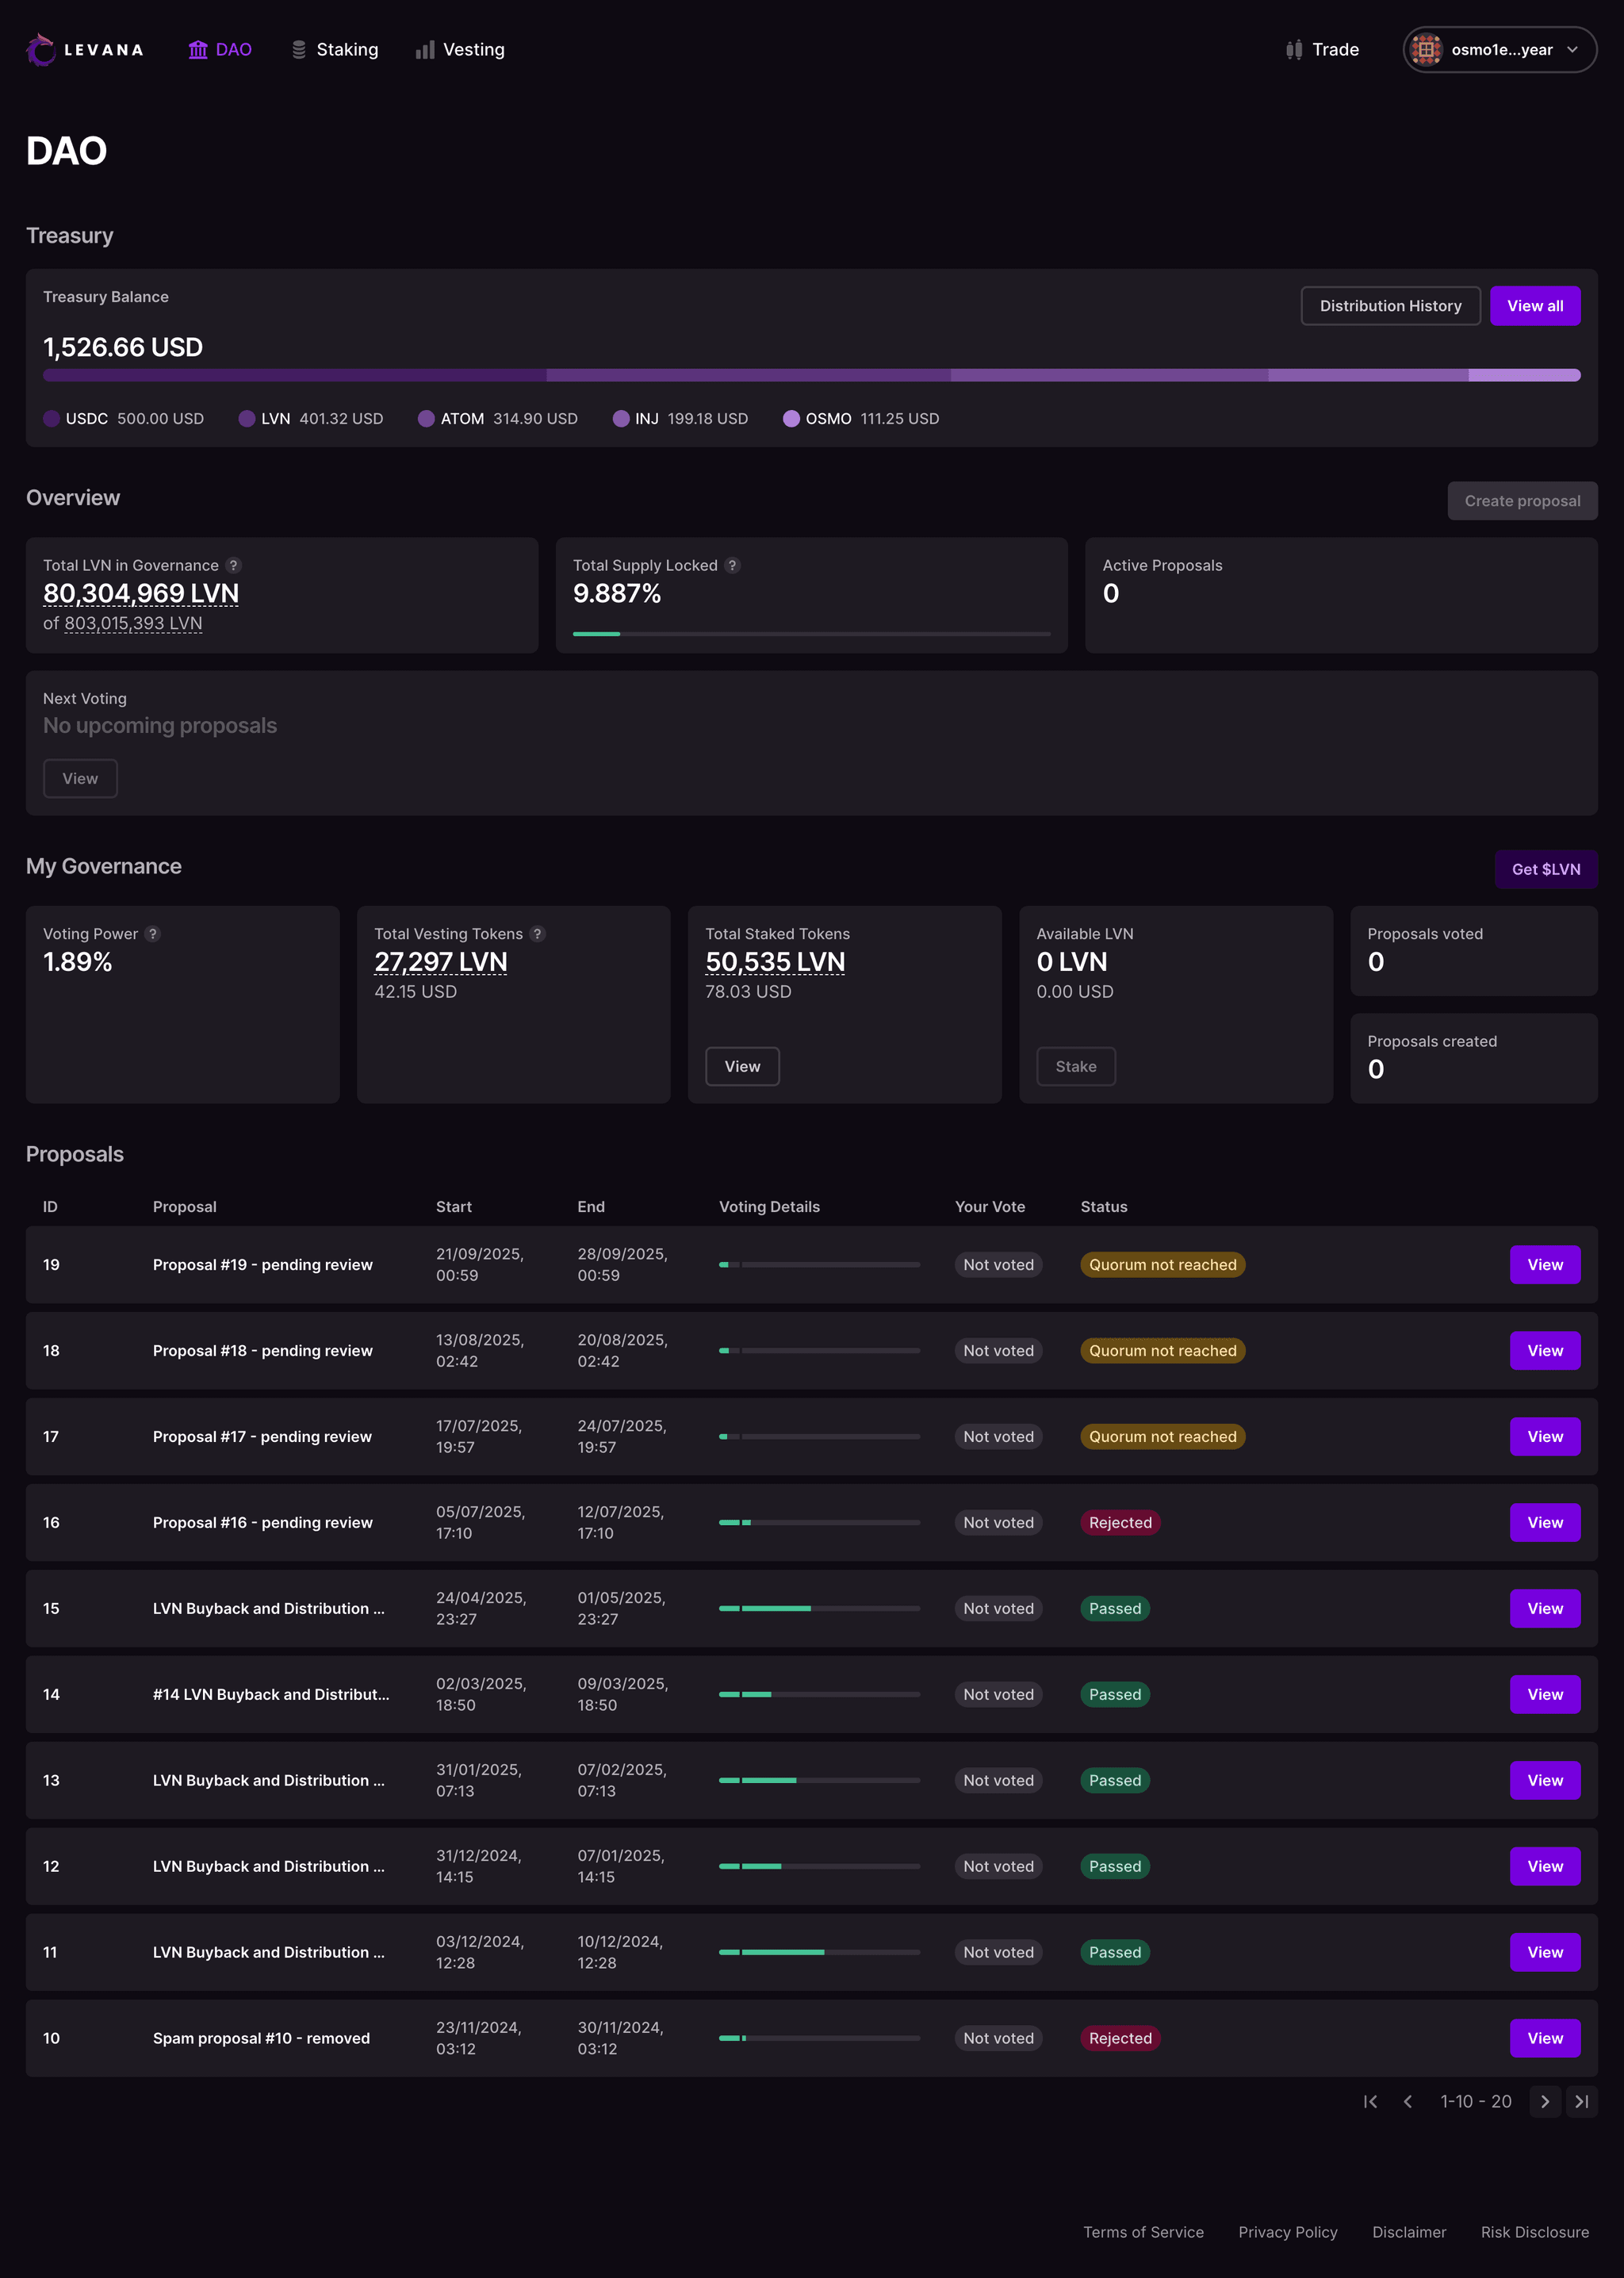
Task: Jump to first page using the pagination icon
Action: coord(1370,2102)
